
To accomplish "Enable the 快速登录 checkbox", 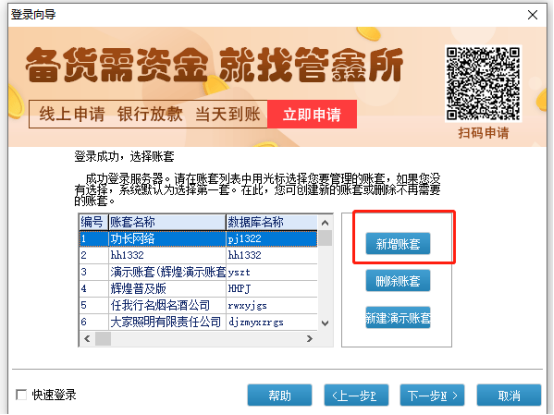I will (x=22, y=395).
